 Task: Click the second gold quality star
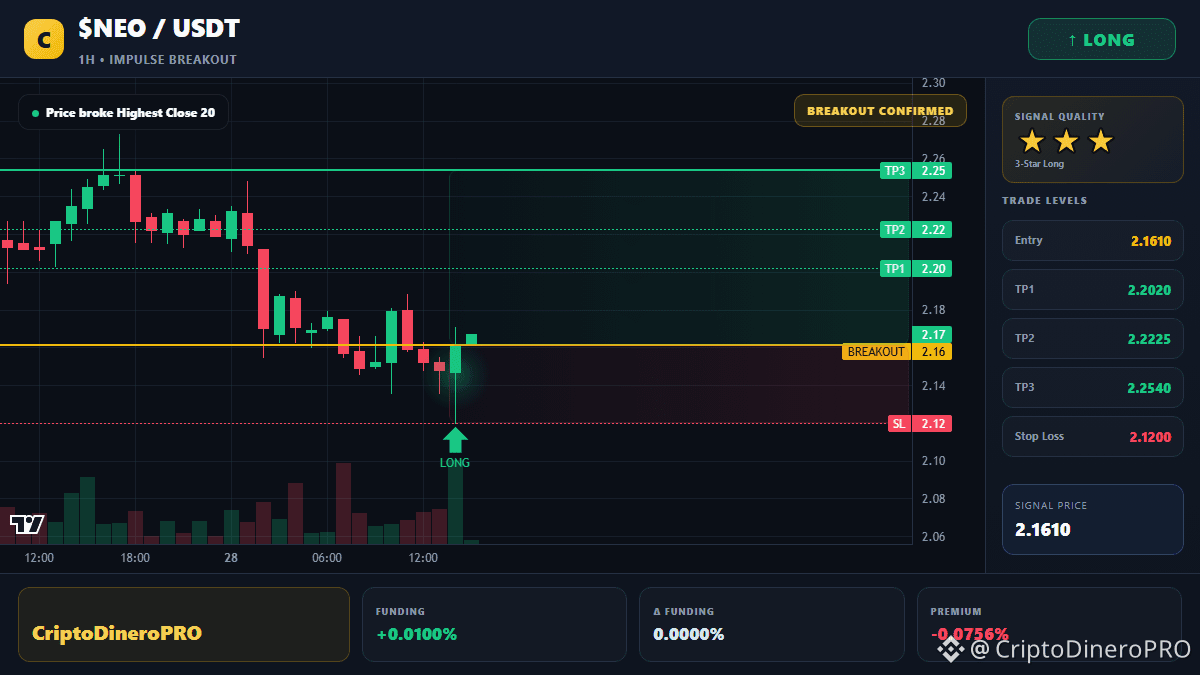click(x=1066, y=141)
